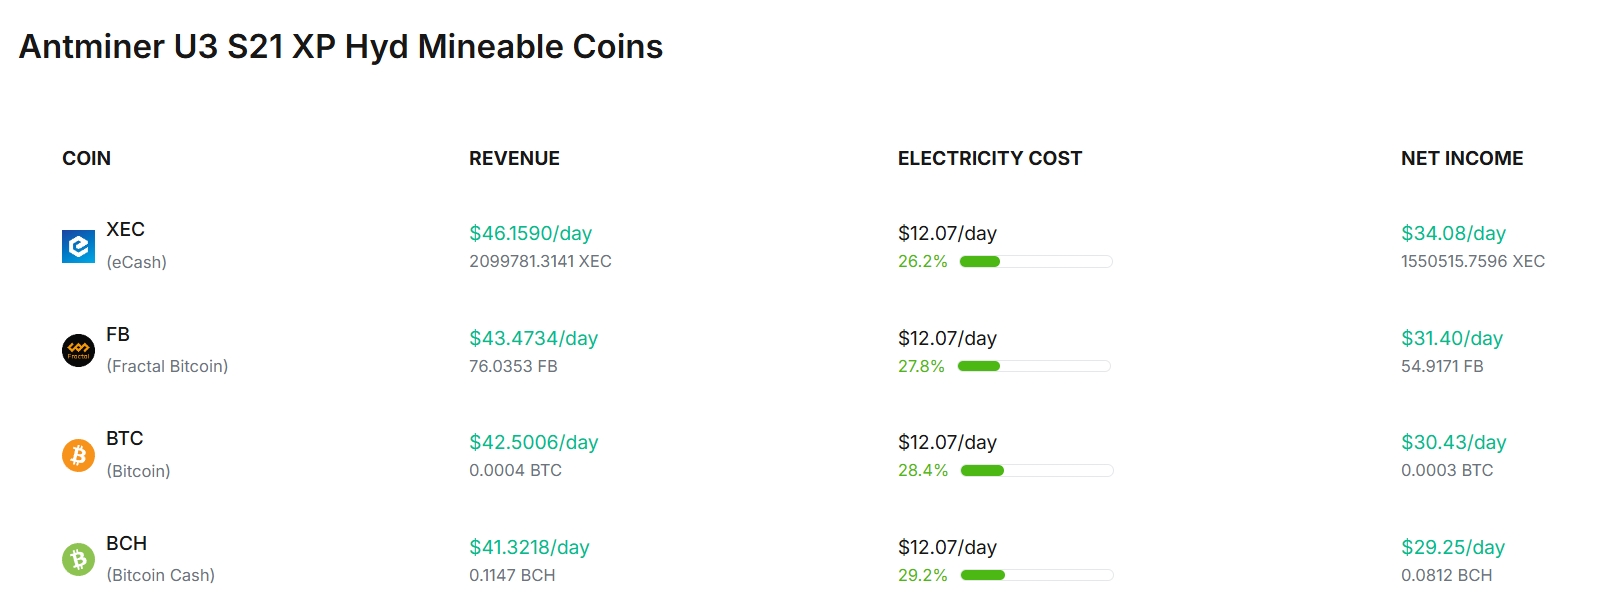Select the eCash XEC coin icon
The height and width of the screenshot is (614, 1606).
pyautogui.click(x=78, y=245)
